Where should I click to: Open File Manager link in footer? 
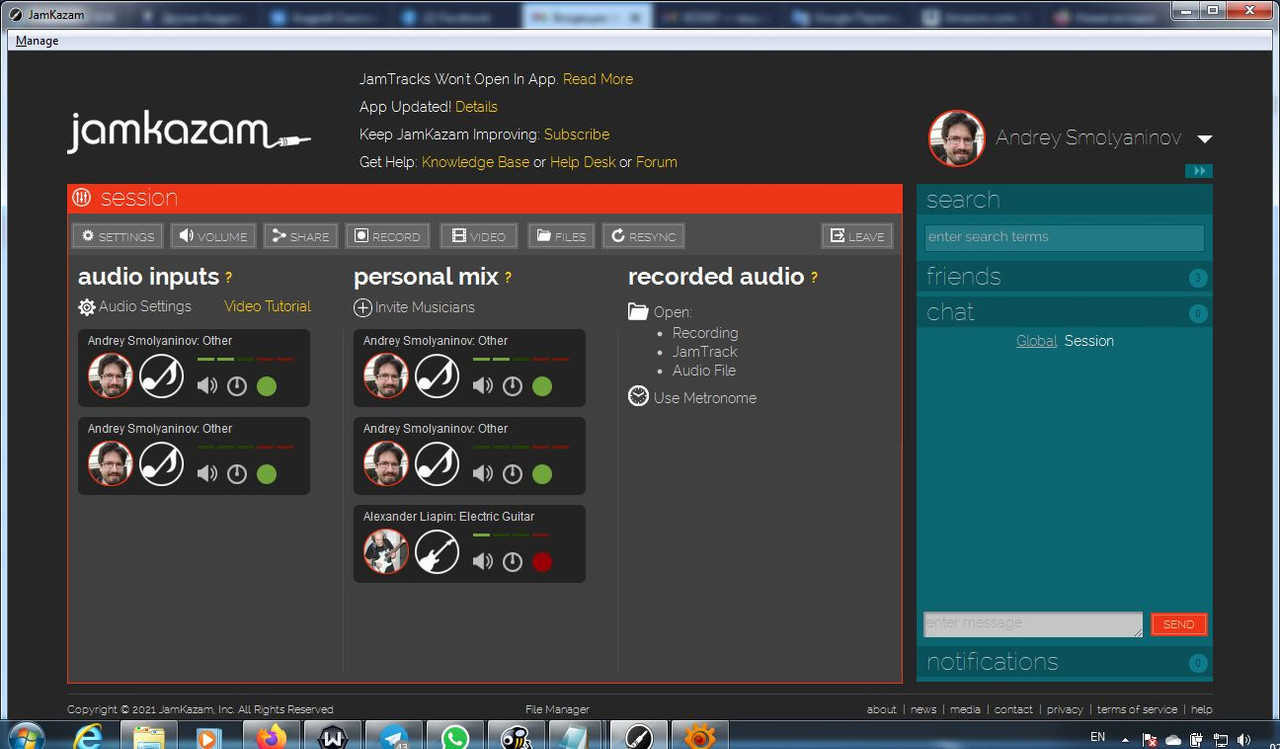557,709
